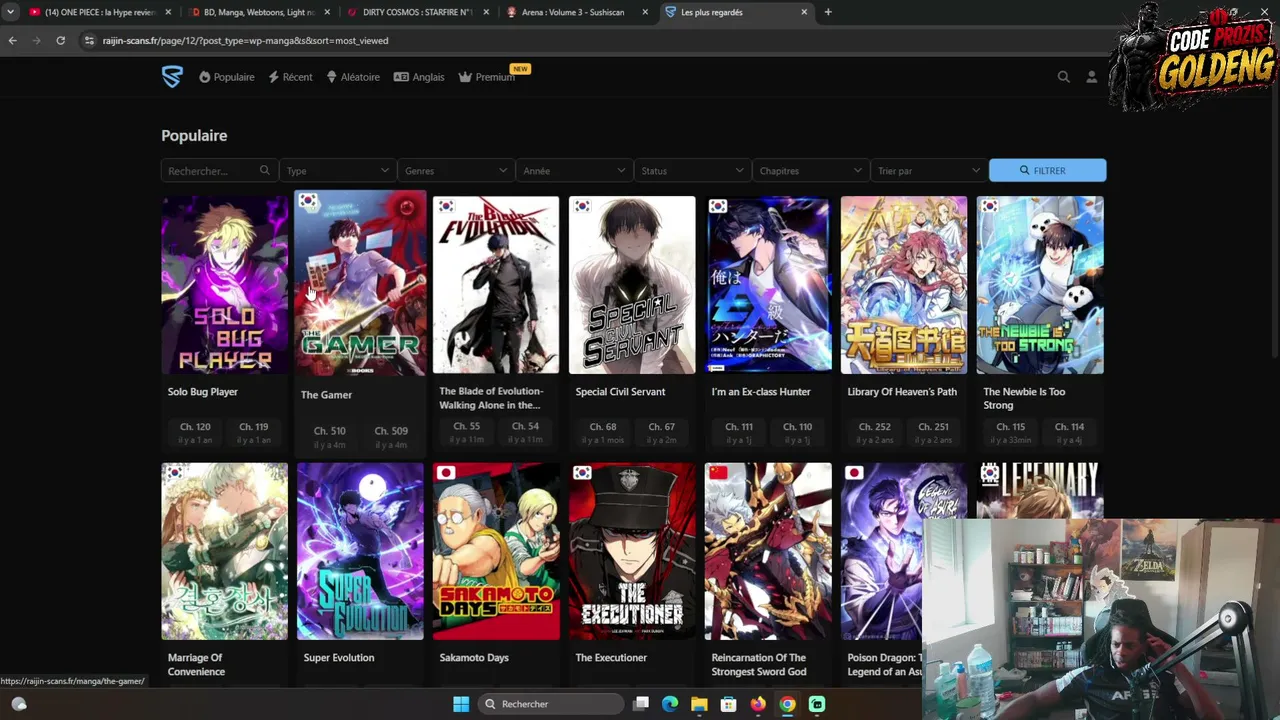Open The Blade of Evolution cover

(496, 285)
